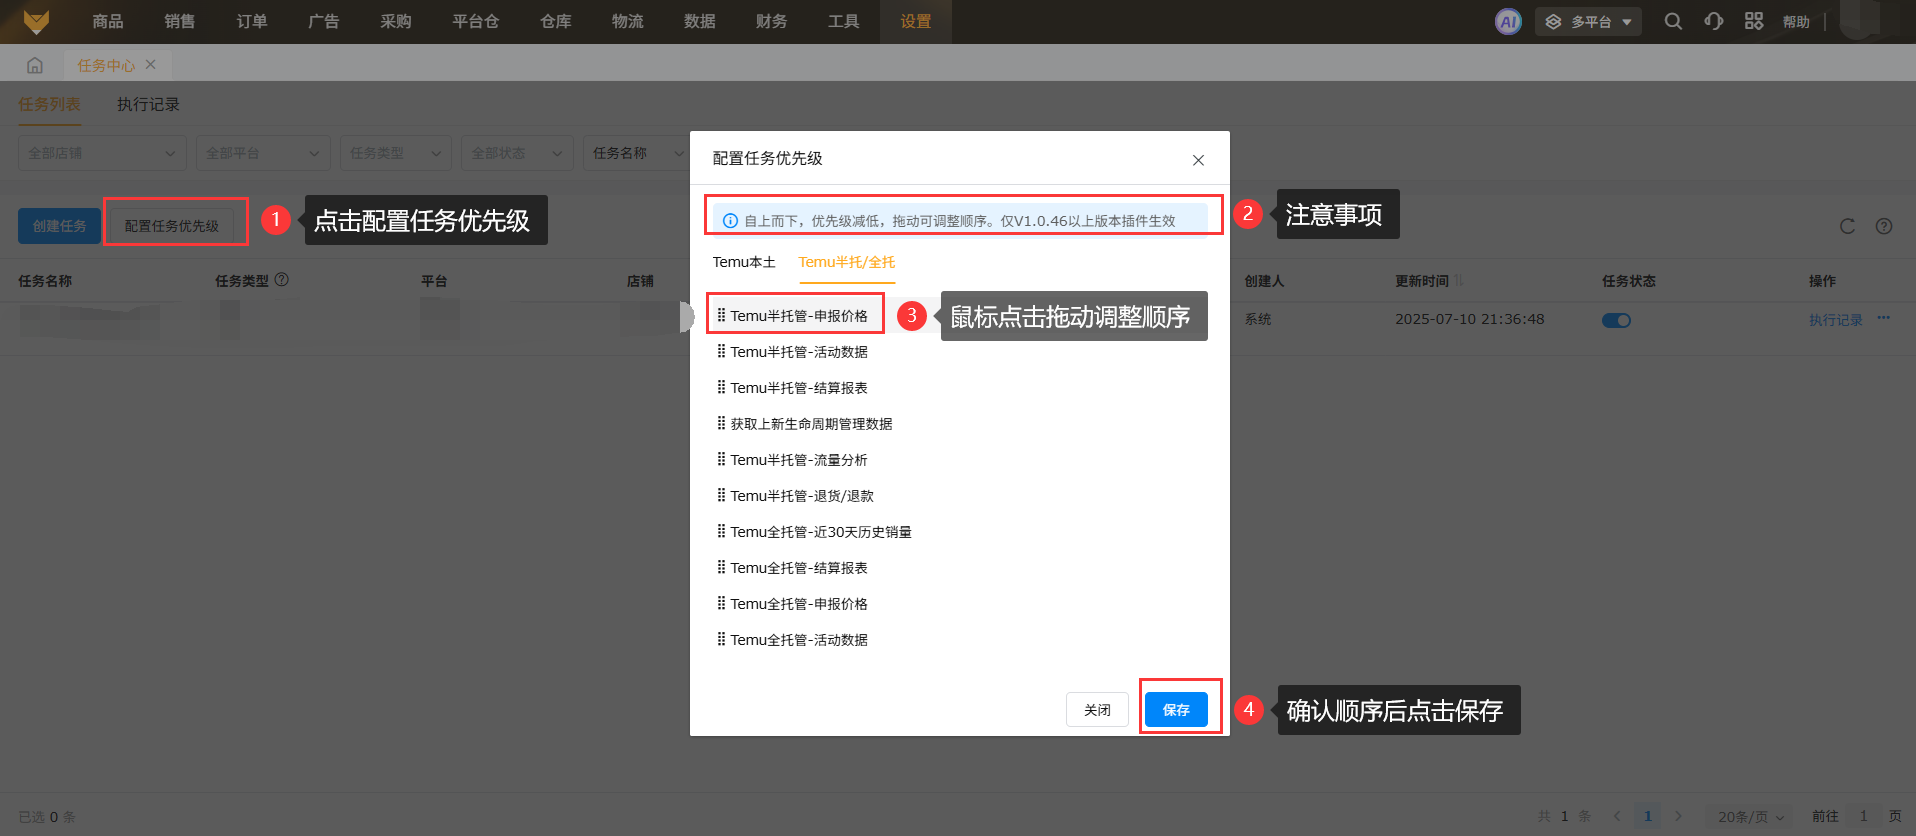Select the 任务列表 tab
Viewport: 1916px width, 836px height.
coord(49,104)
